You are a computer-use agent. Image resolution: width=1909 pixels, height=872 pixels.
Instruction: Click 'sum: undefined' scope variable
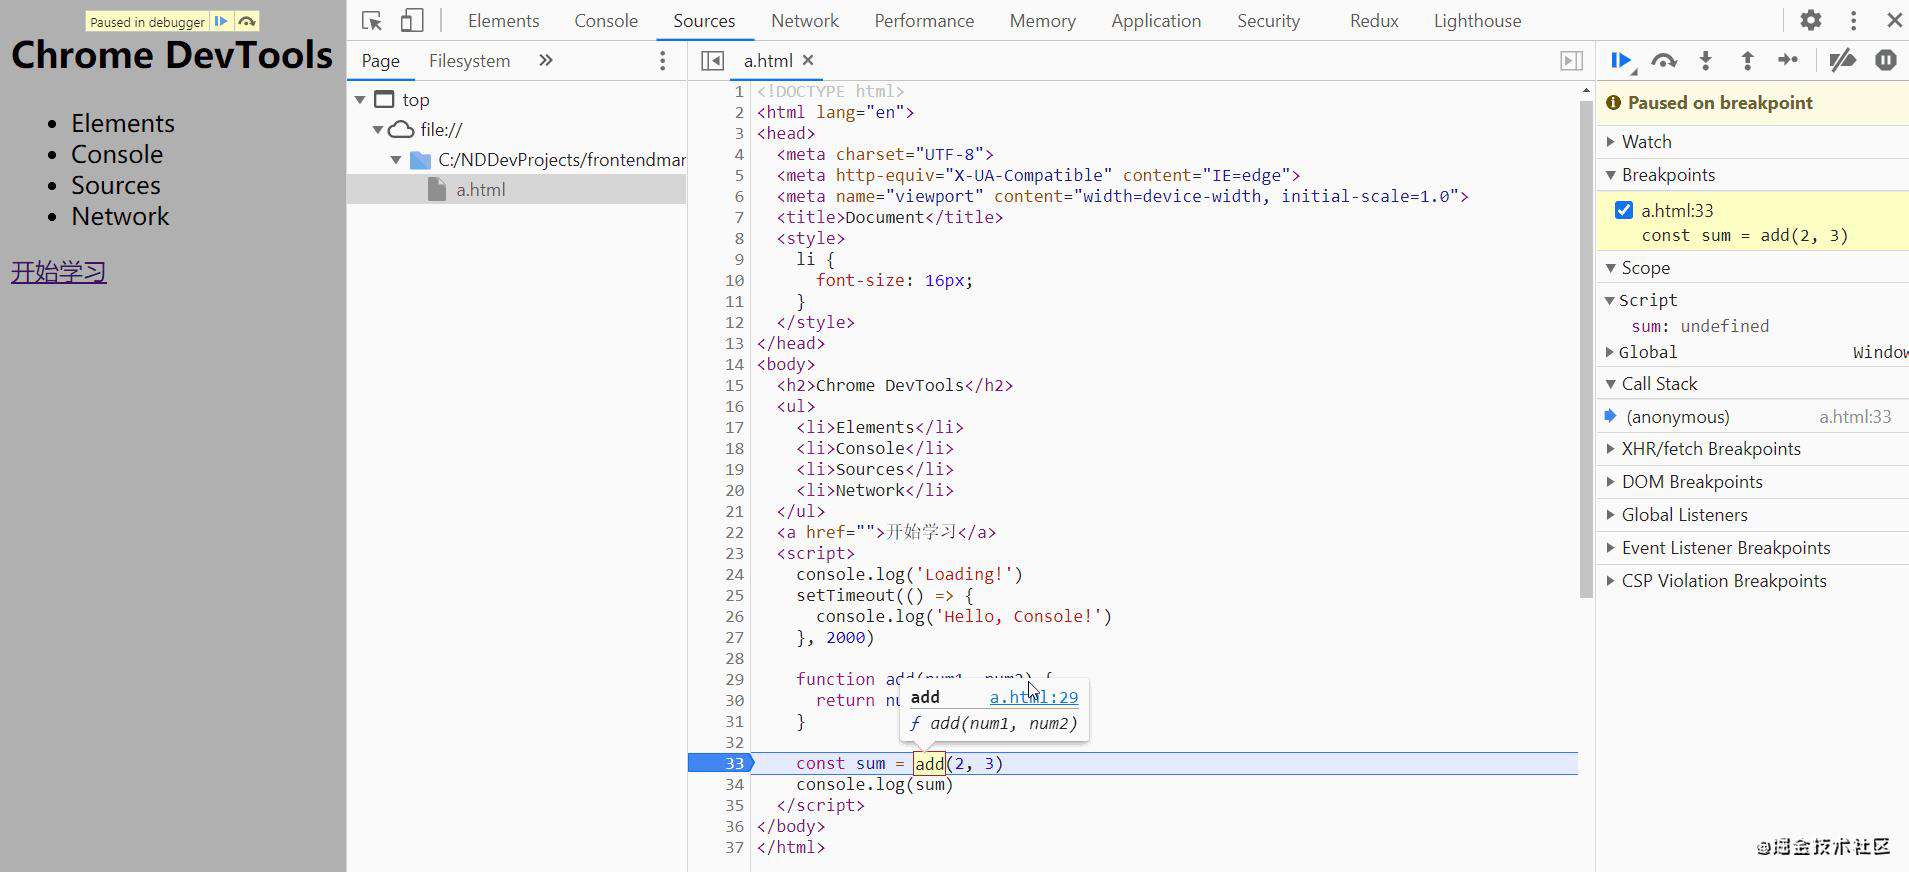tap(1700, 326)
